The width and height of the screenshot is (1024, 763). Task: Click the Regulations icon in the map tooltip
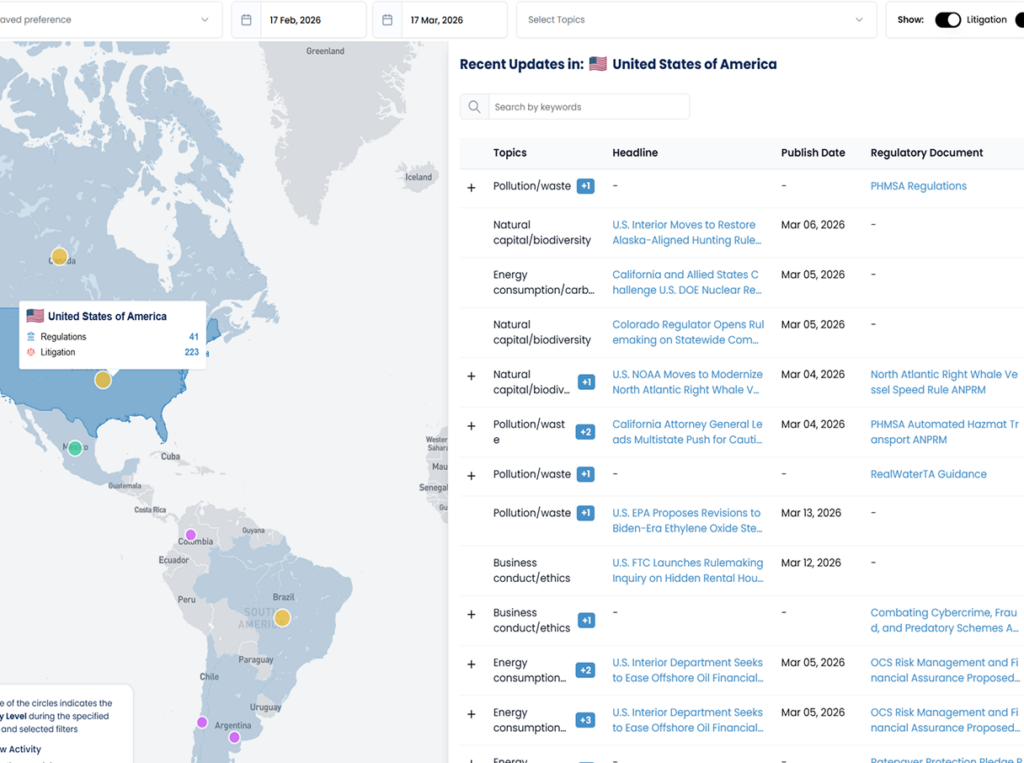click(x=31, y=337)
